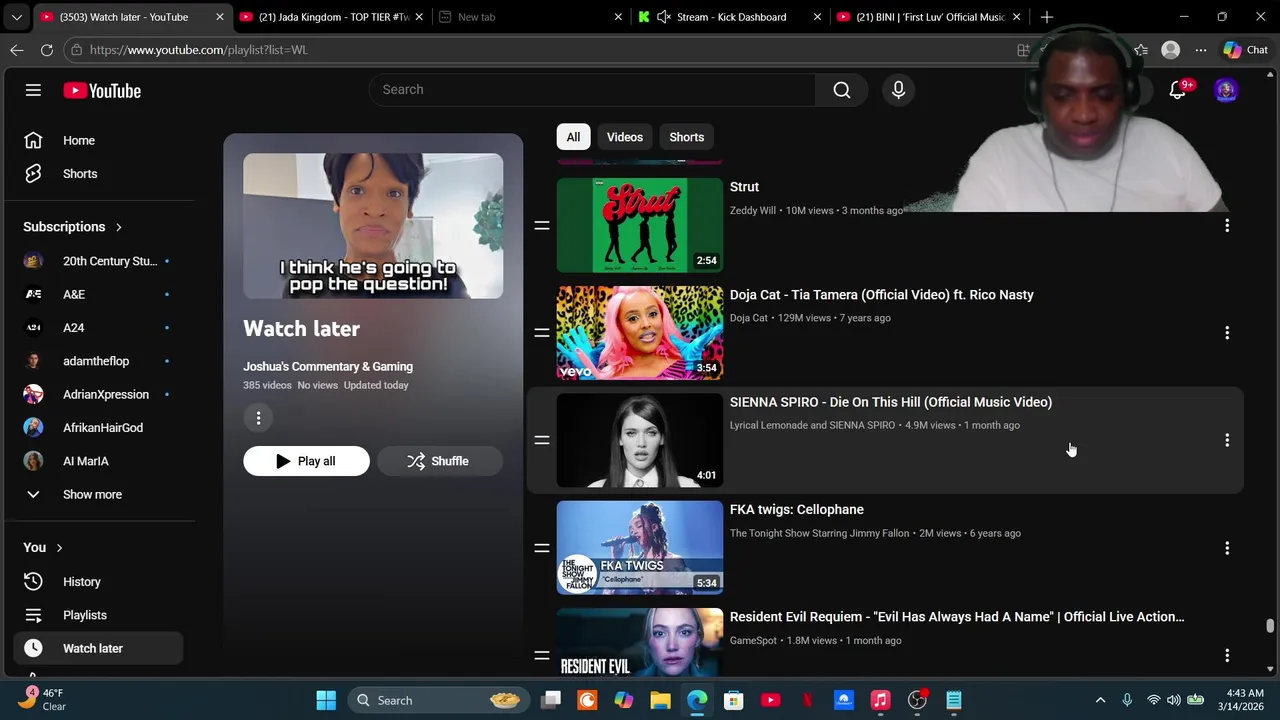Click the search magnifier button
This screenshot has height=720, width=1280.
842,90
